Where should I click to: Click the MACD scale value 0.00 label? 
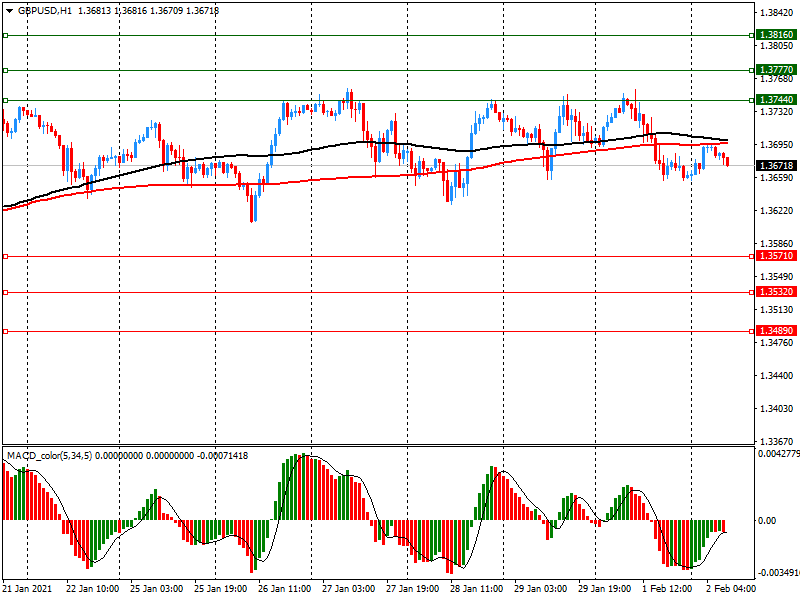(x=768, y=521)
